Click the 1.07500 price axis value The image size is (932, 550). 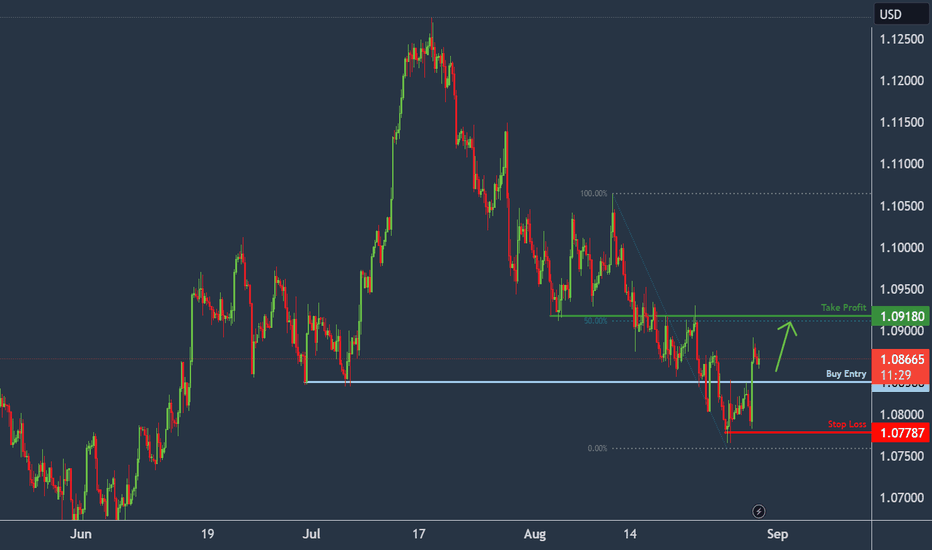[902, 456]
